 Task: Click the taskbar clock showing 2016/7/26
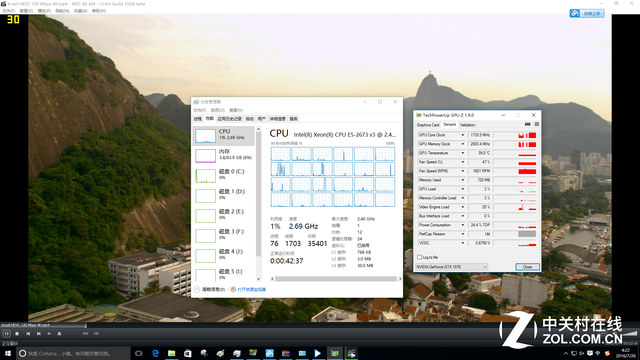coord(625,353)
